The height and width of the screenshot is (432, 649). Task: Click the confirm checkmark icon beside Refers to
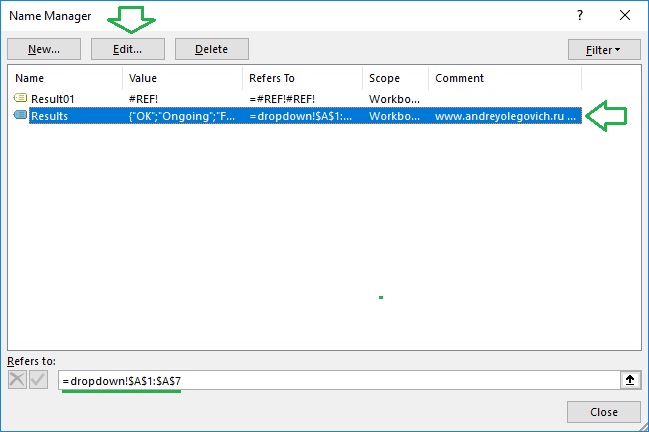(38, 379)
